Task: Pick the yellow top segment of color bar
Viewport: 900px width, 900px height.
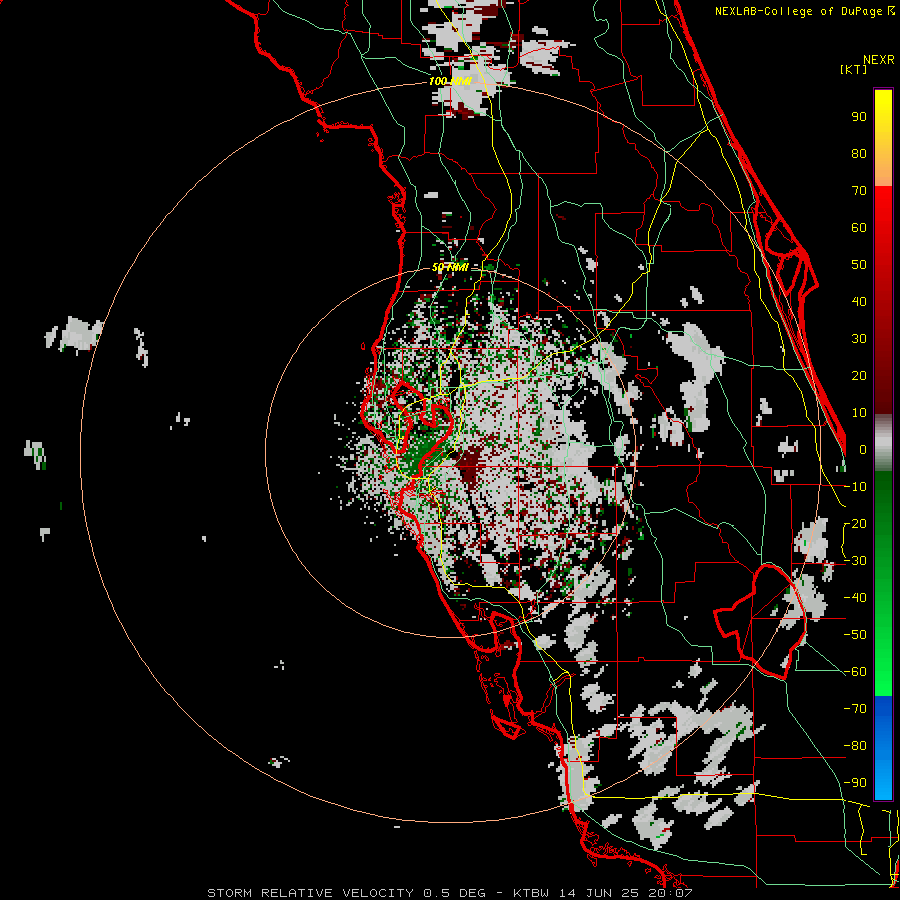Action: pyautogui.click(x=883, y=138)
